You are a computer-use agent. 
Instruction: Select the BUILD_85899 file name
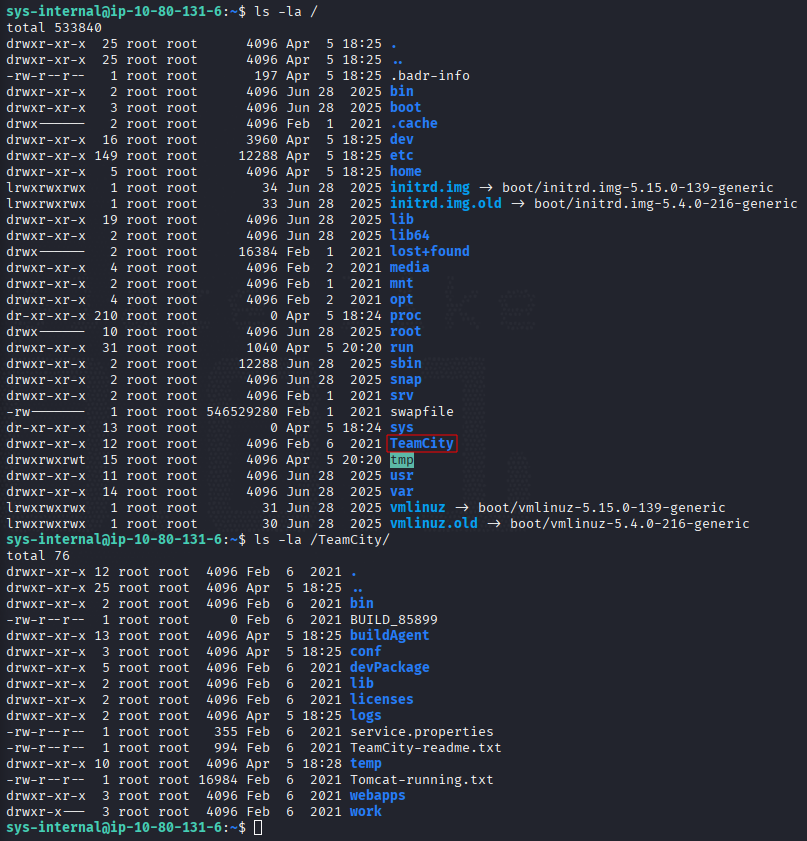pos(394,620)
